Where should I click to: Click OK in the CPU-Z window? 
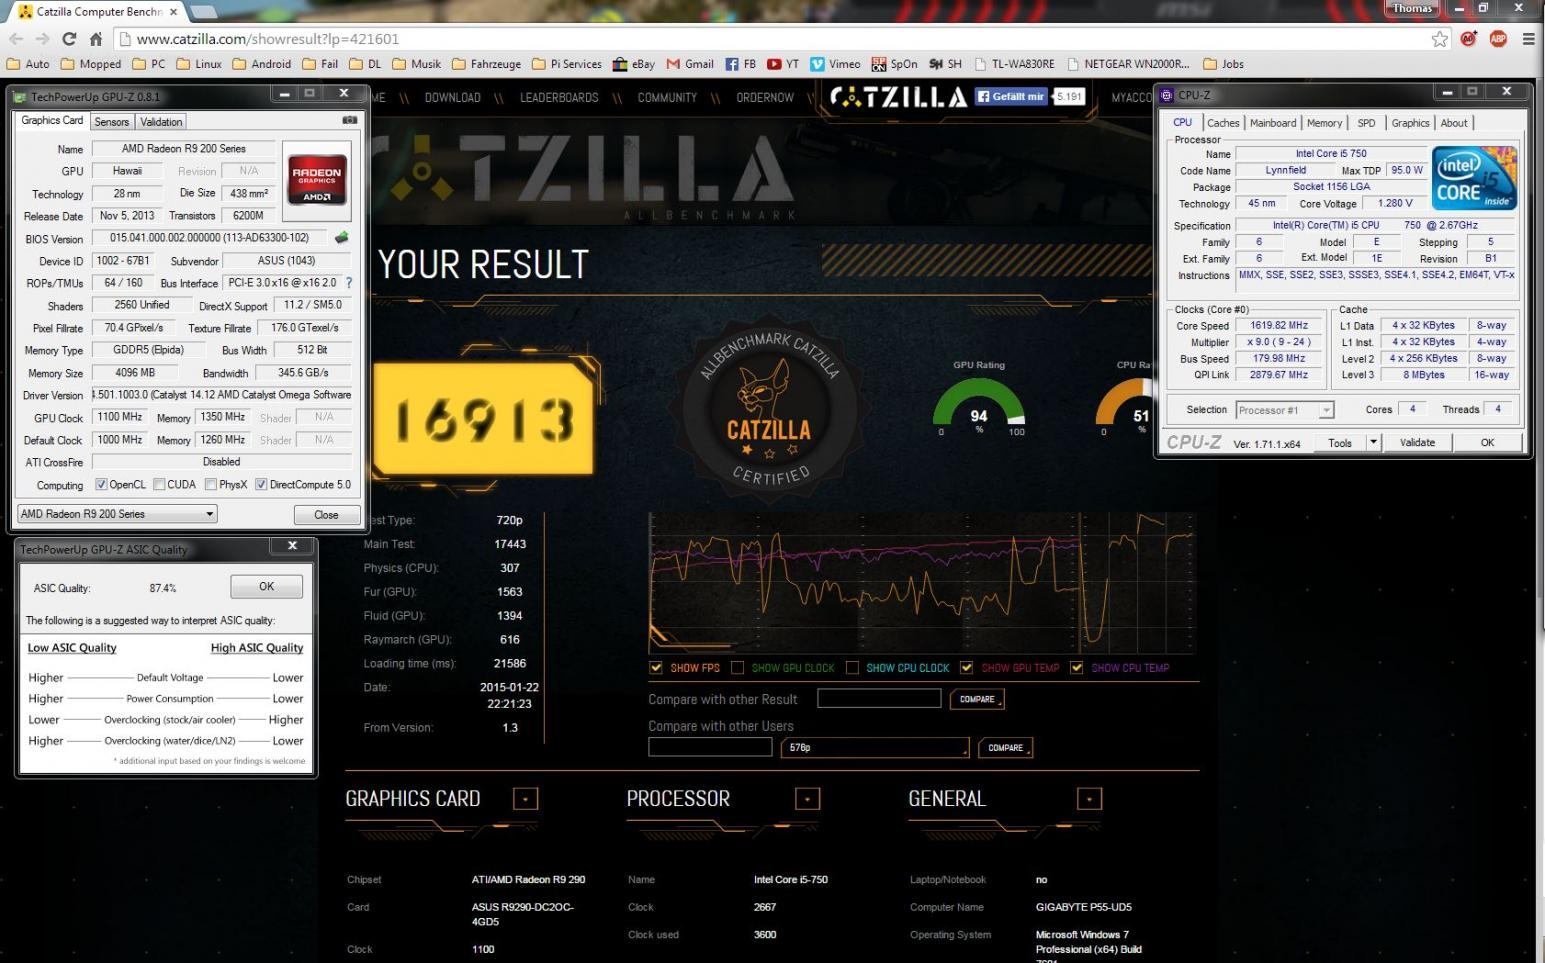(1487, 442)
